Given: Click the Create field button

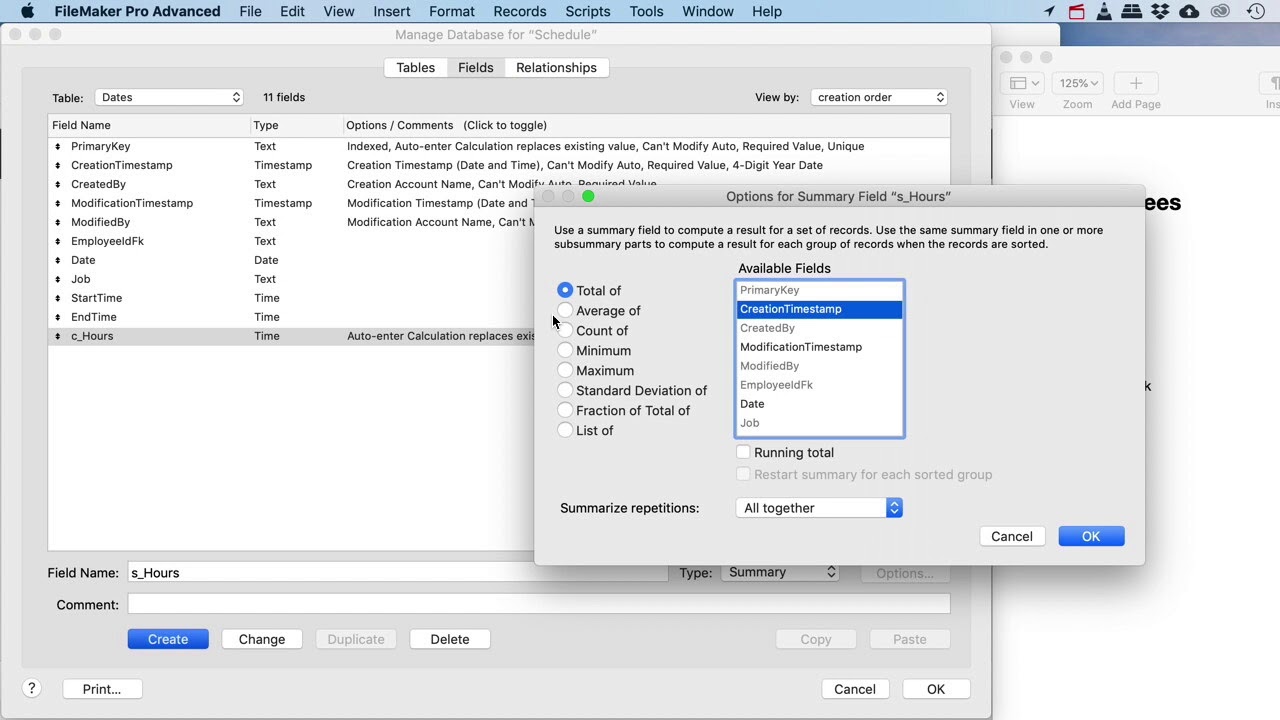Looking at the screenshot, I should point(168,639).
